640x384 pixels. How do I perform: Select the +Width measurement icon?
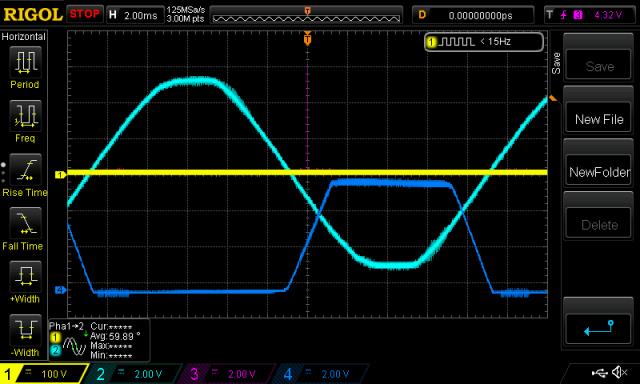[25, 277]
